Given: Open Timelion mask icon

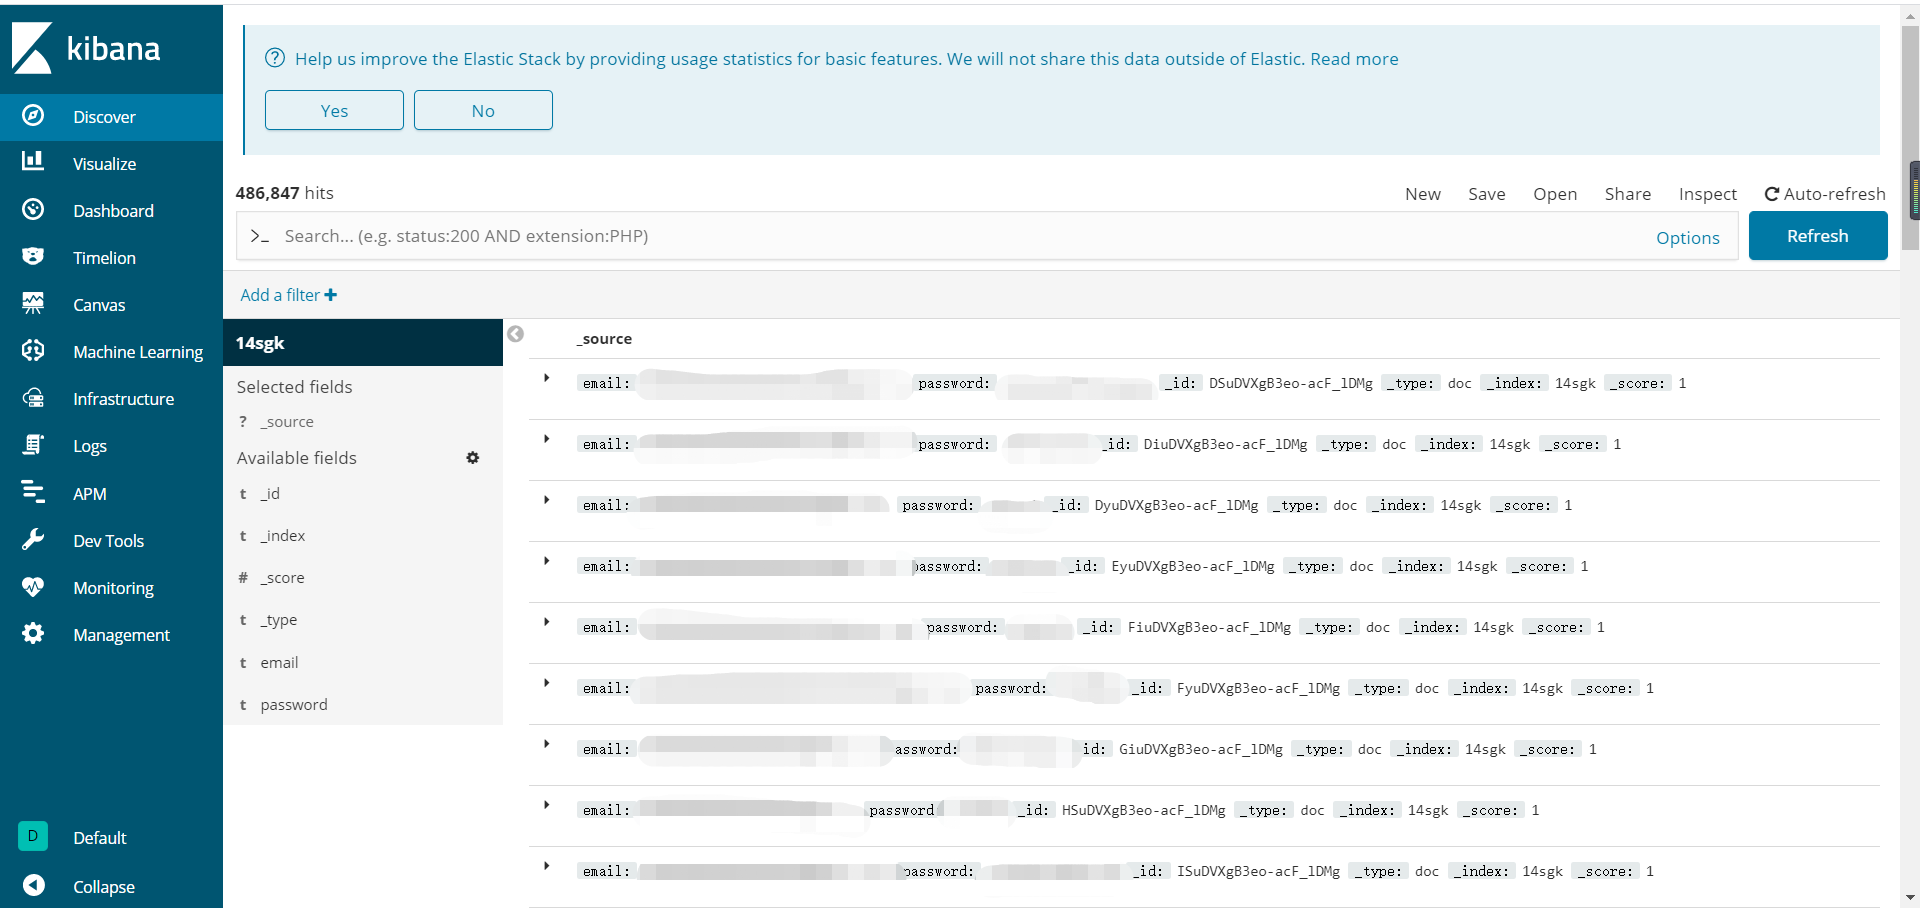Looking at the screenshot, I should (33, 257).
